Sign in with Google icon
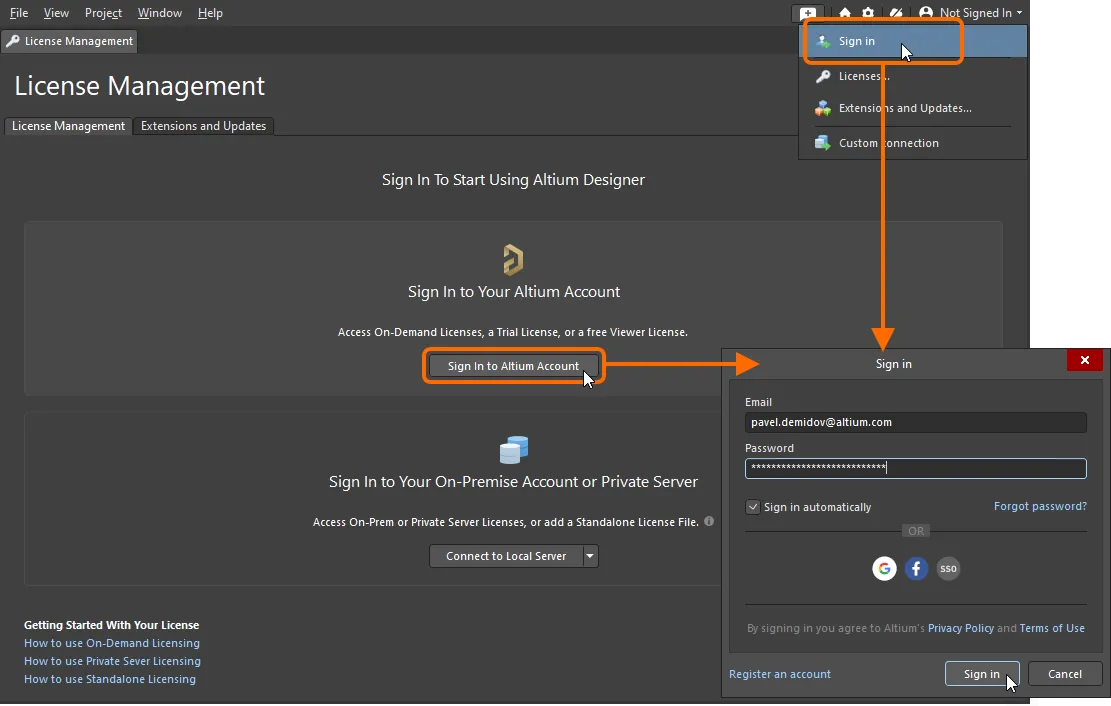This screenshot has width=1111, height=706. (884, 568)
